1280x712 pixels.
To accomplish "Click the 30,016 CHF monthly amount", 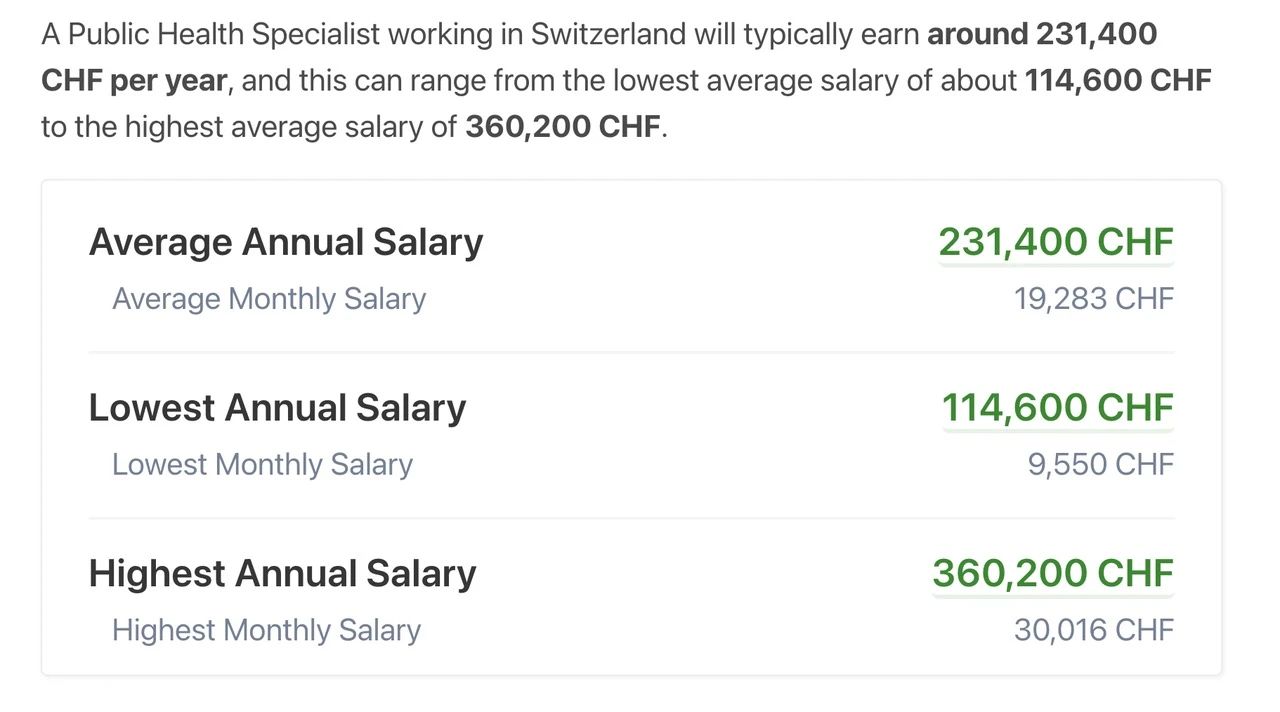I will point(1094,631).
